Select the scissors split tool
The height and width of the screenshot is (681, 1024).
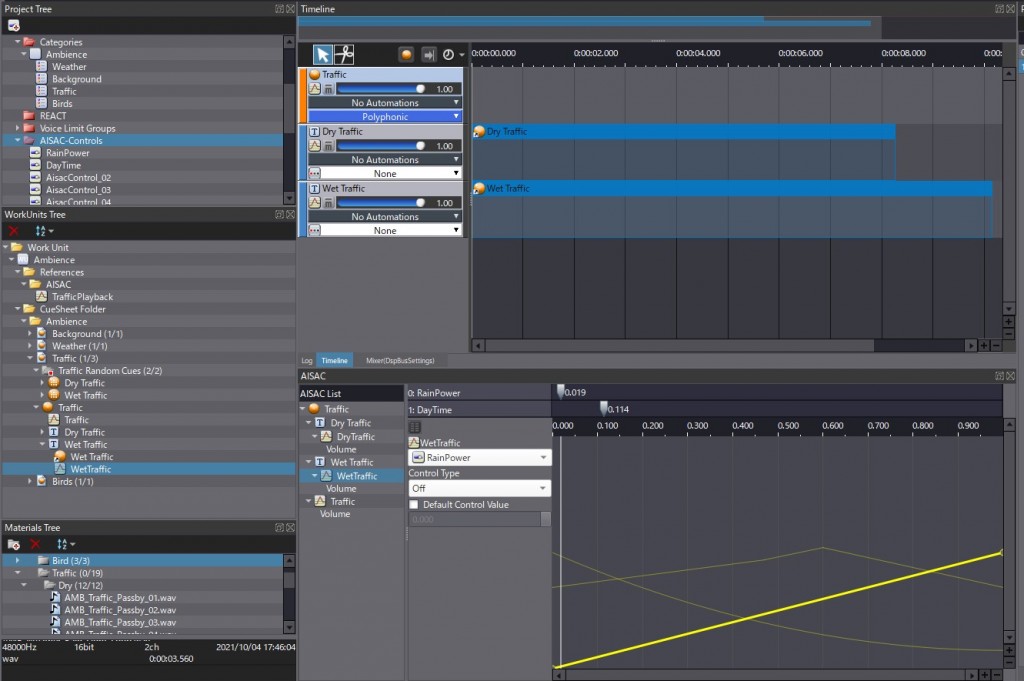(345, 54)
